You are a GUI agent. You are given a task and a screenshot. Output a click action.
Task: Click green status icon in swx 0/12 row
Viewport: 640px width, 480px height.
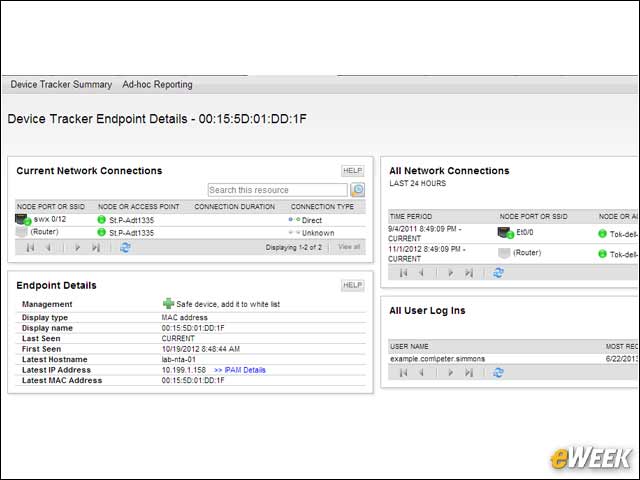point(102,220)
